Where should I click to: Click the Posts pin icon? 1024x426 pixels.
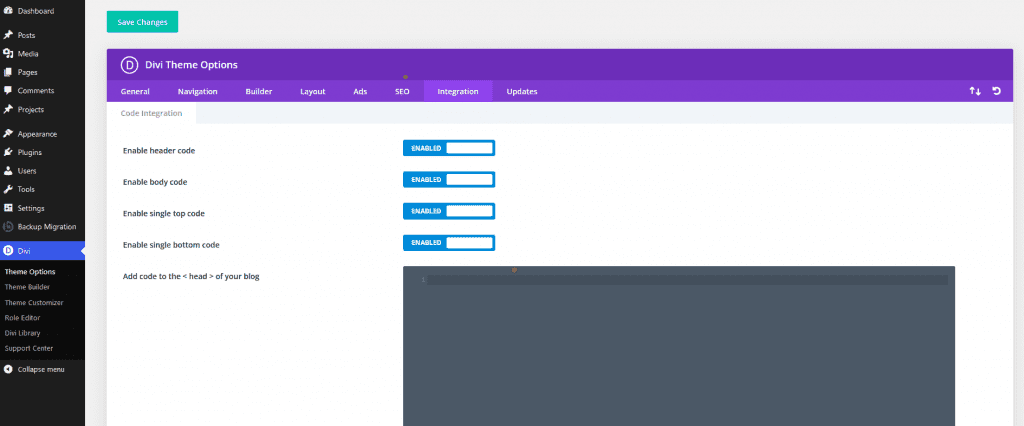coord(8,35)
